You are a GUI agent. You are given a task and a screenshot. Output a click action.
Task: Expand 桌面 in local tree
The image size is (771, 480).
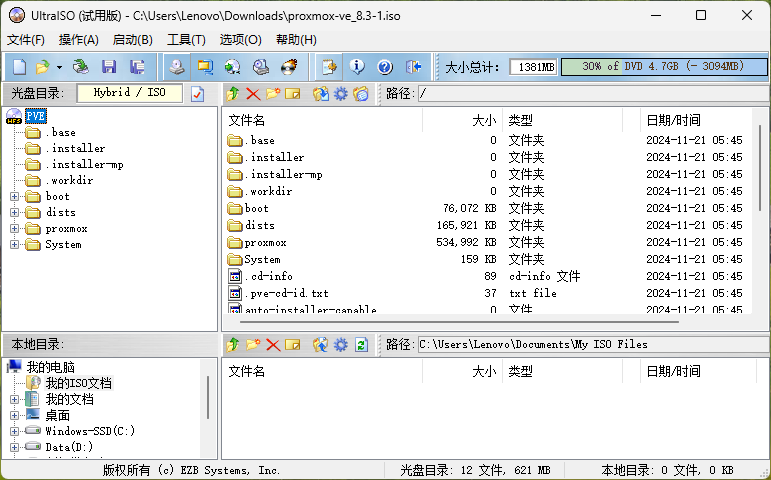pos(14,416)
